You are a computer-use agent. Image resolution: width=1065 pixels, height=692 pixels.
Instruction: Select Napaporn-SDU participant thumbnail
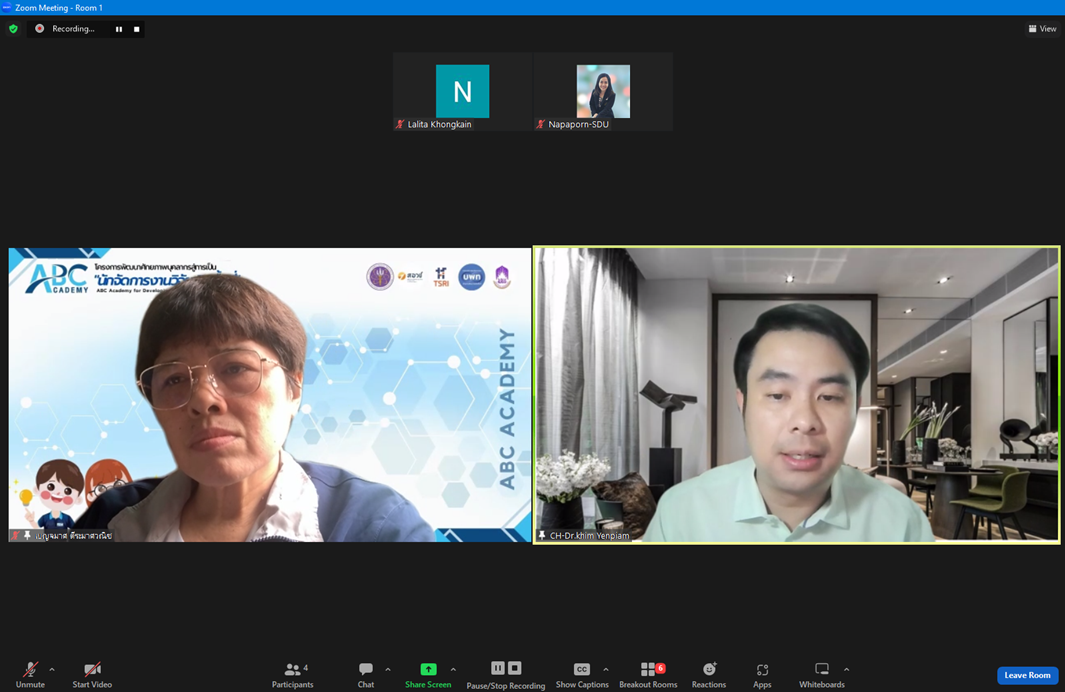[603, 92]
